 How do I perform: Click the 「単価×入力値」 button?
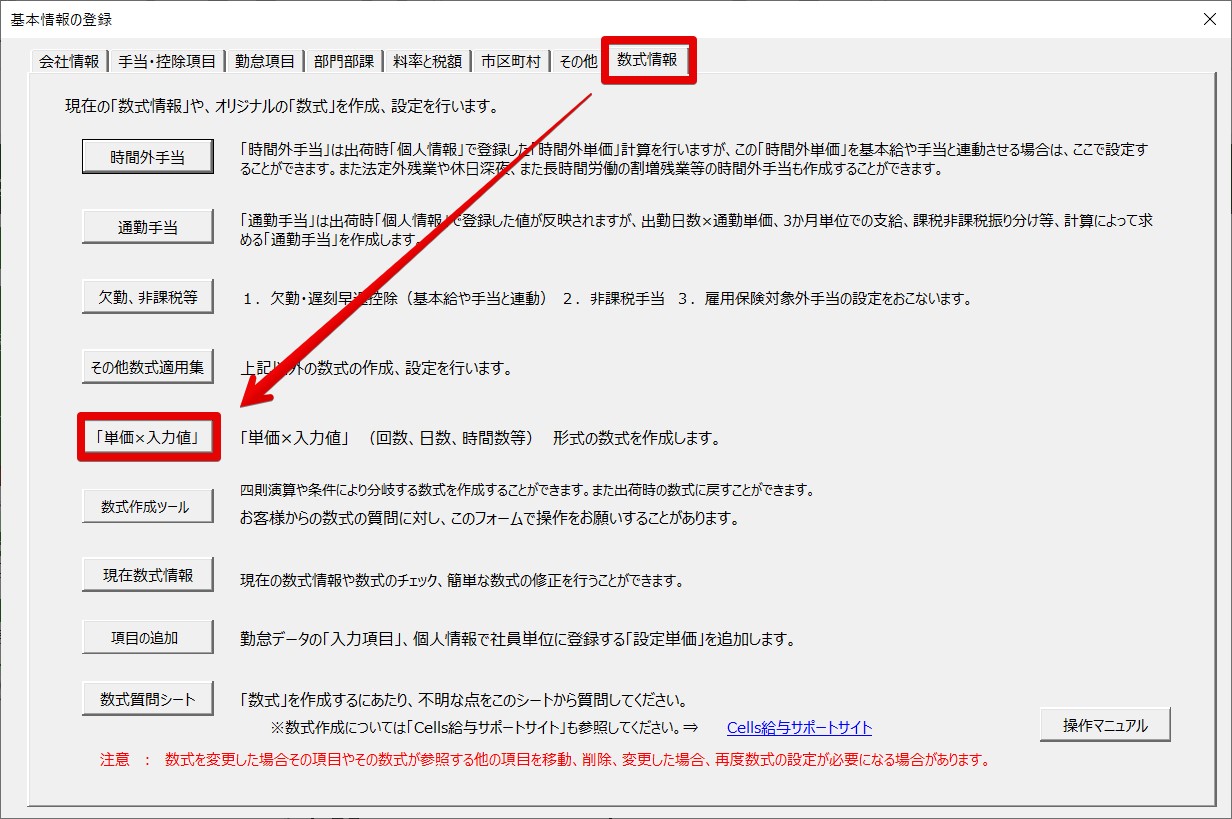tap(148, 437)
